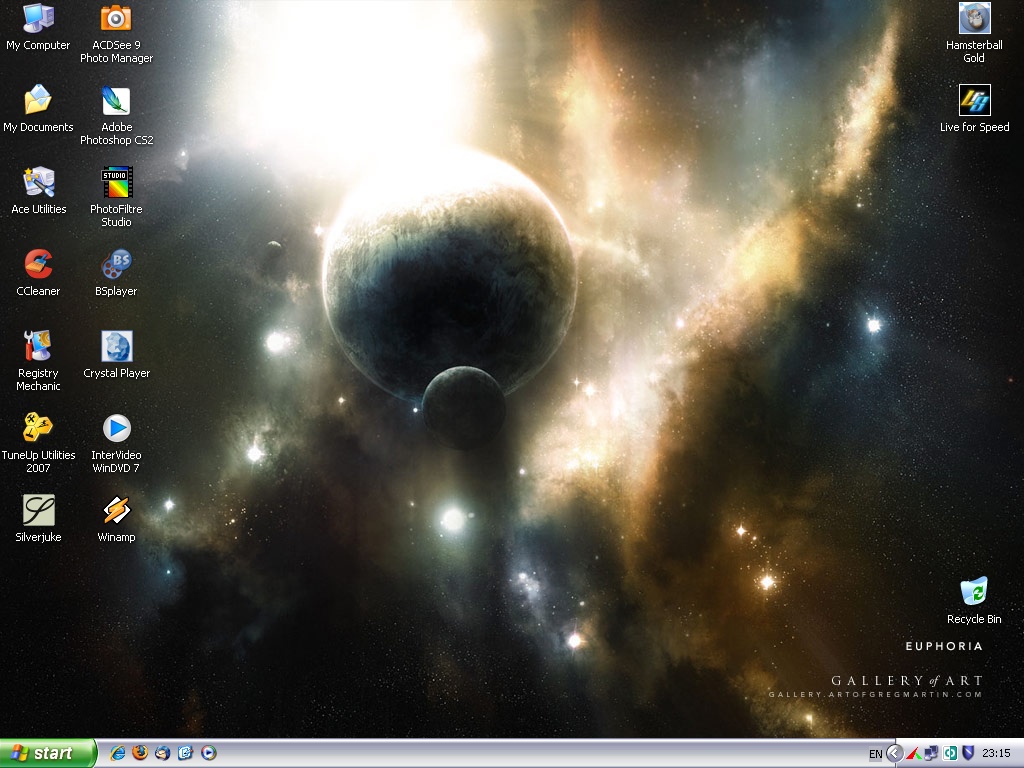Launch Internet Explorer from Quick Launch

click(118, 753)
